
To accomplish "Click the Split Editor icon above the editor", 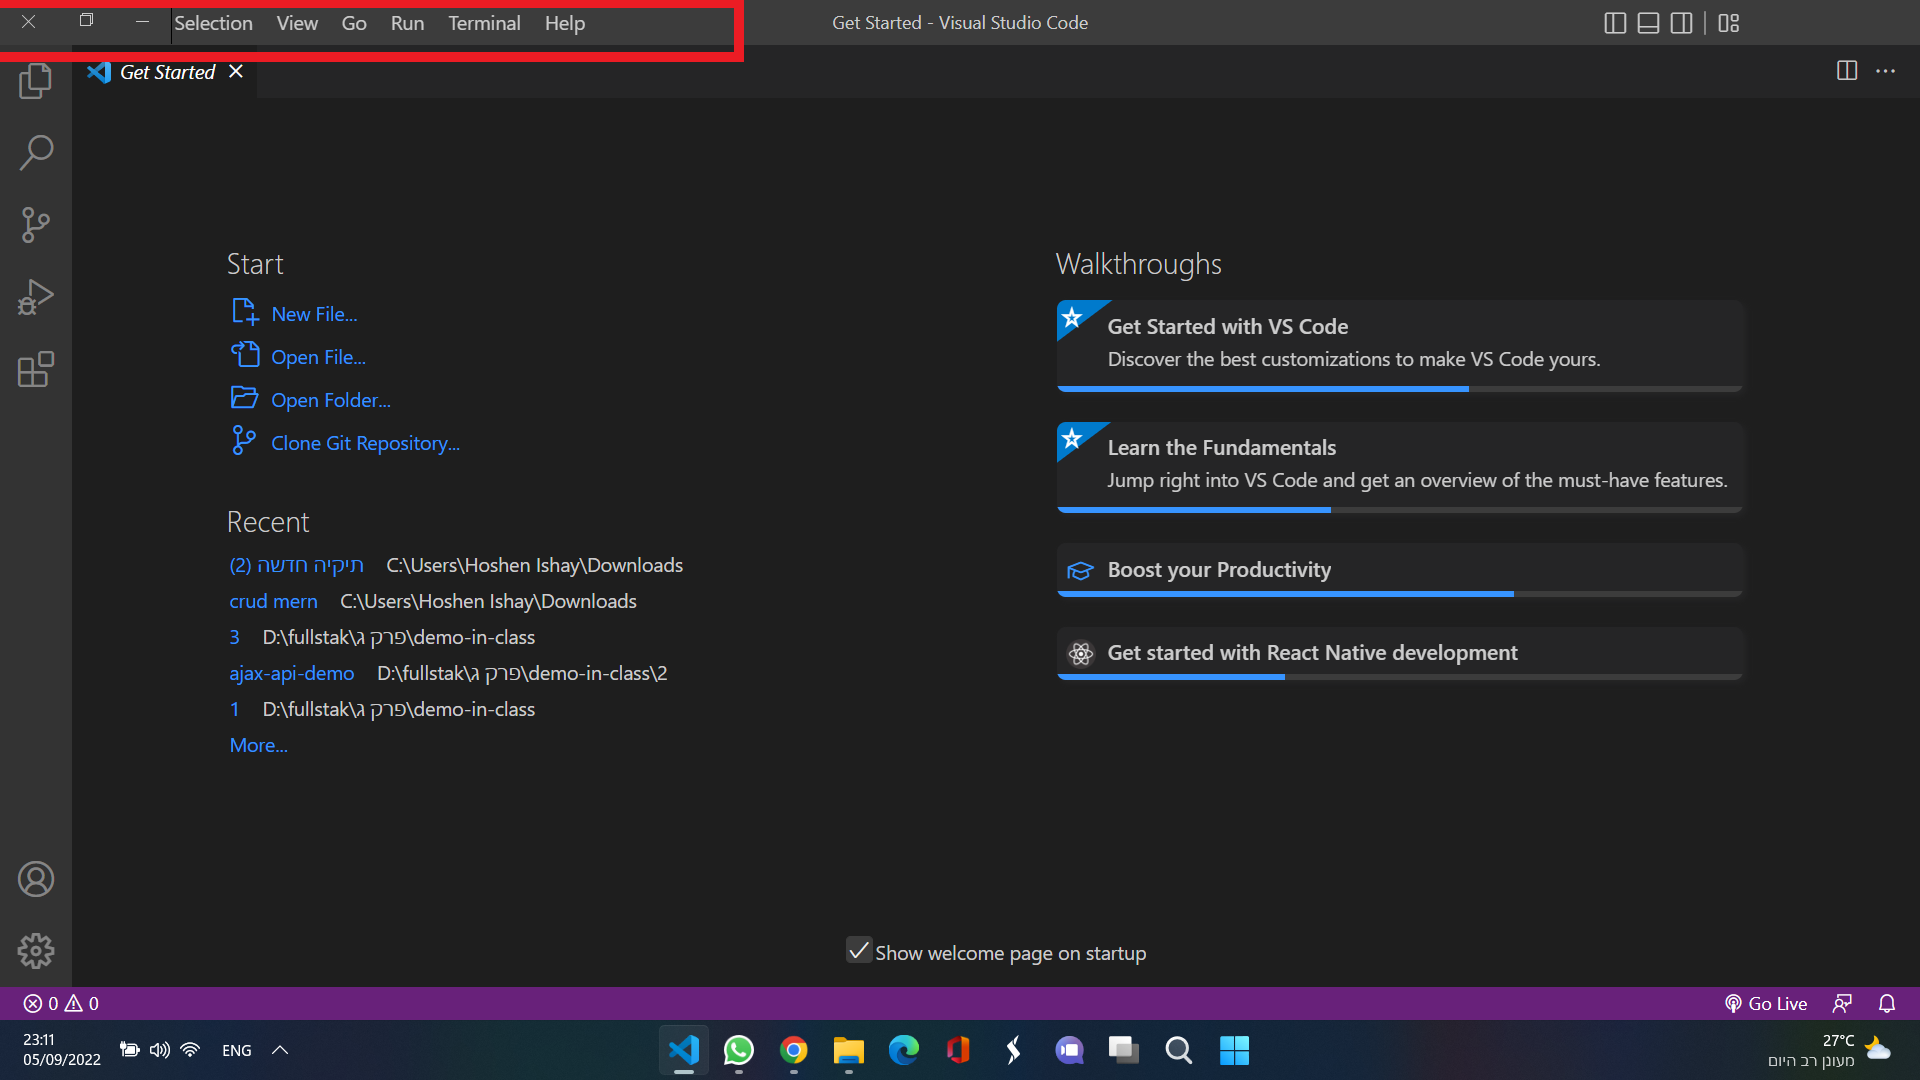I will [x=1845, y=70].
